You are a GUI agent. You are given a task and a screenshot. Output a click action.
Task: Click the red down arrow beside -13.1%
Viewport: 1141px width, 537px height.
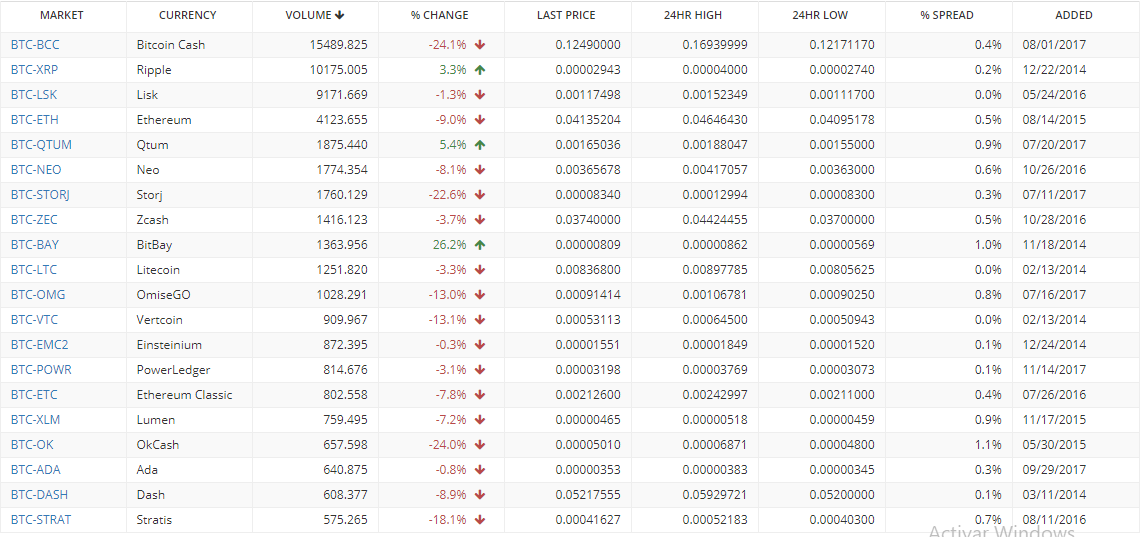pos(480,319)
